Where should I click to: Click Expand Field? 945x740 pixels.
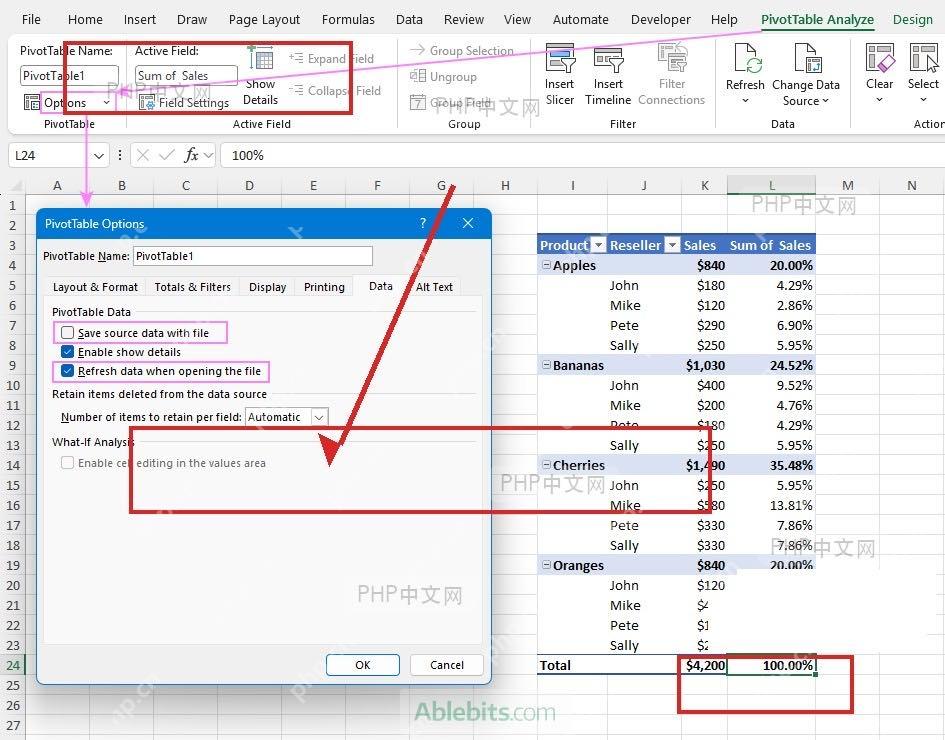[331, 58]
